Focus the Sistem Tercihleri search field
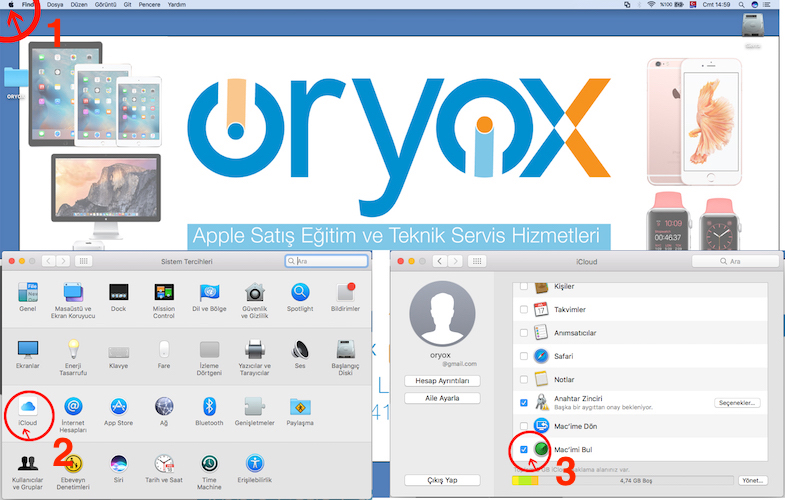This screenshot has height=500, width=785. coord(326,261)
